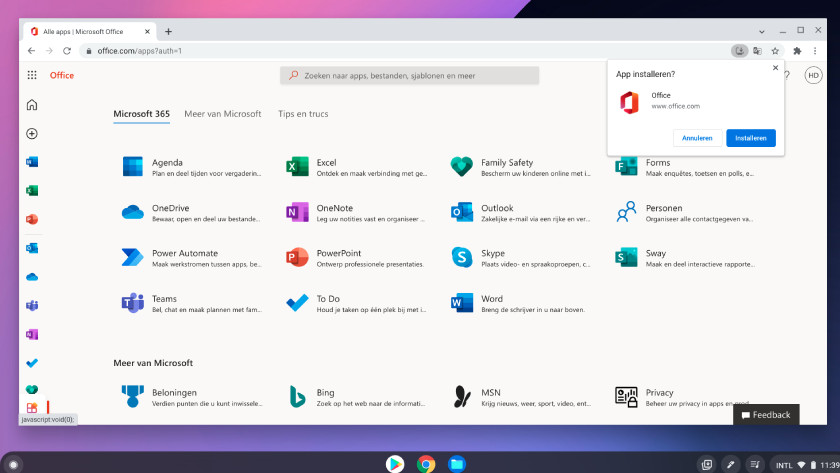Click the address bar office.com URL
The height and width of the screenshot is (473, 840).
pos(139,51)
